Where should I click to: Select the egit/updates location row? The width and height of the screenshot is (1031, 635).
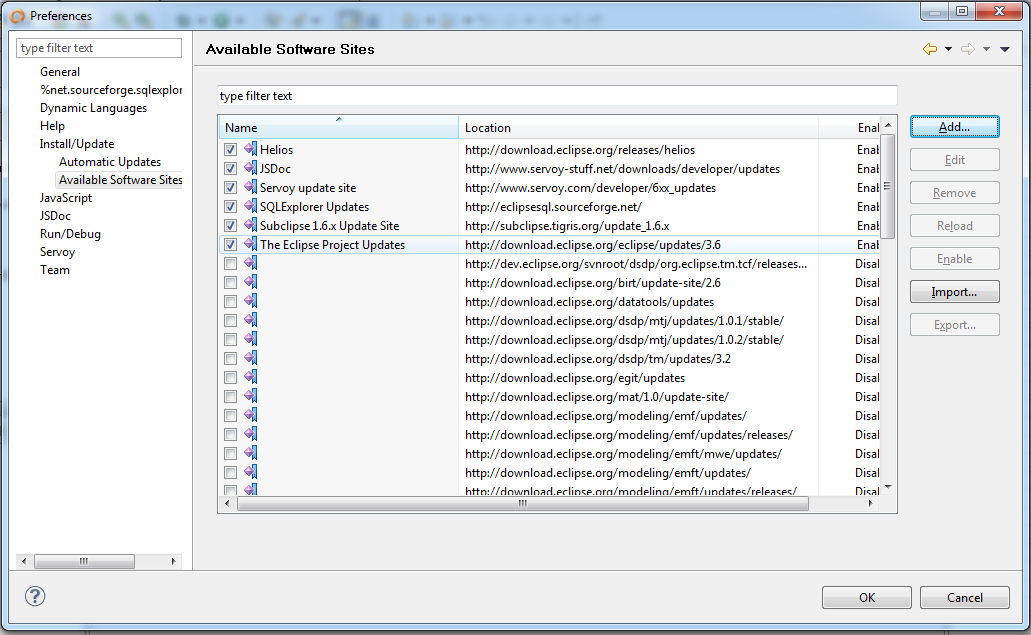tap(549, 377)
